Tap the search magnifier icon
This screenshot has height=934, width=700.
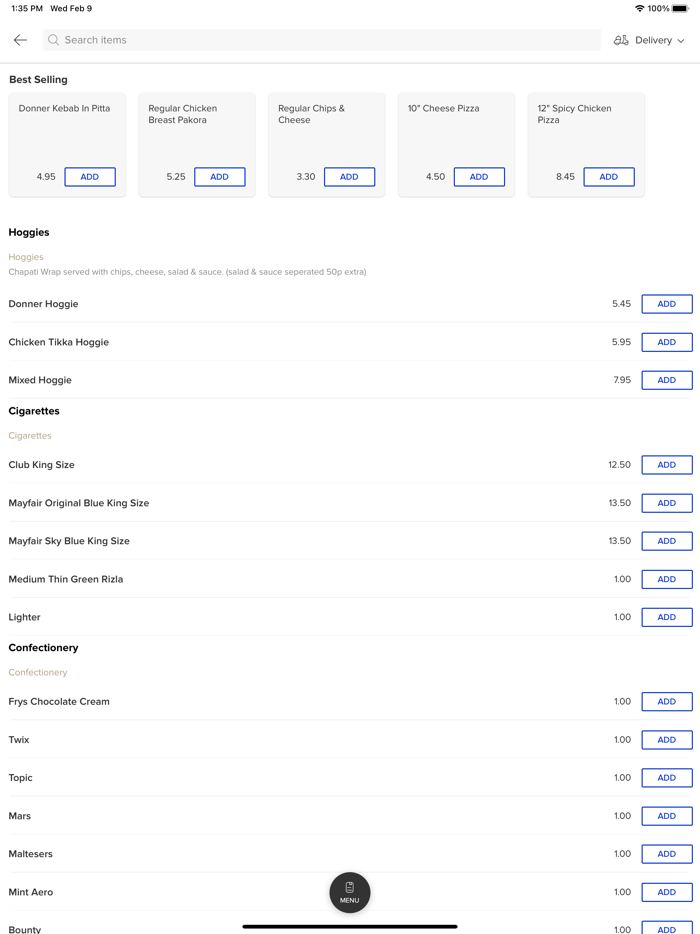[x=54, y=40]
